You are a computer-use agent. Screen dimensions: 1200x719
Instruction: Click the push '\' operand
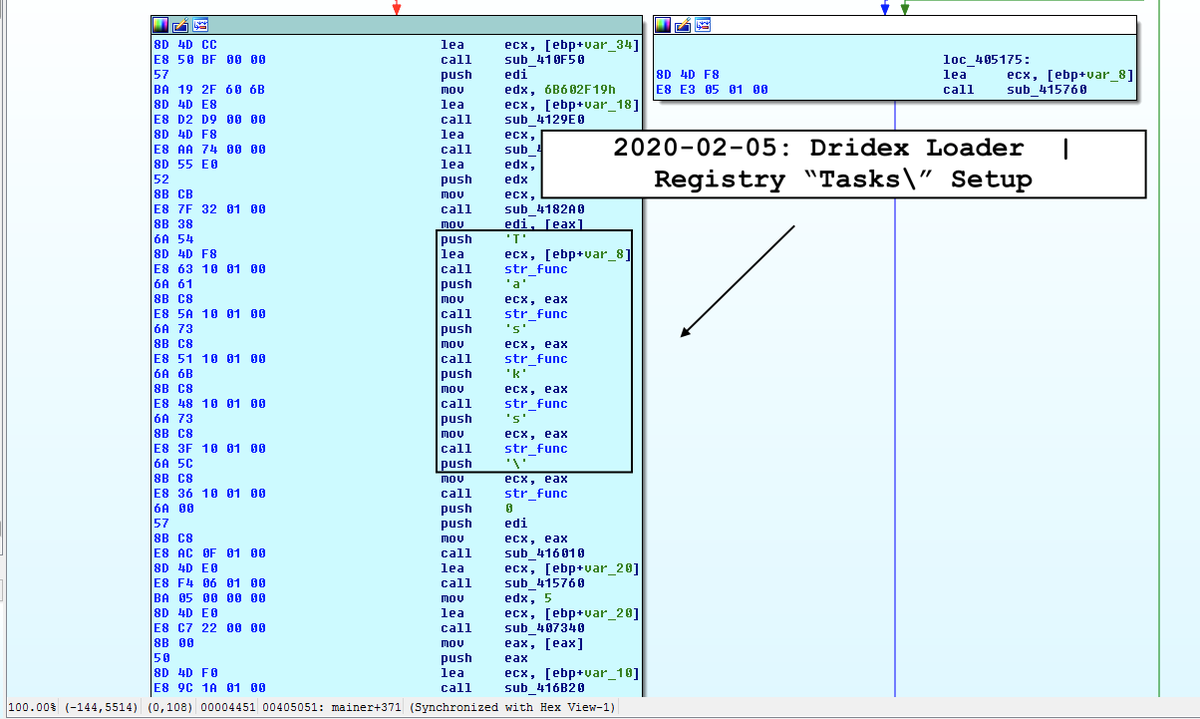point(516,464)
